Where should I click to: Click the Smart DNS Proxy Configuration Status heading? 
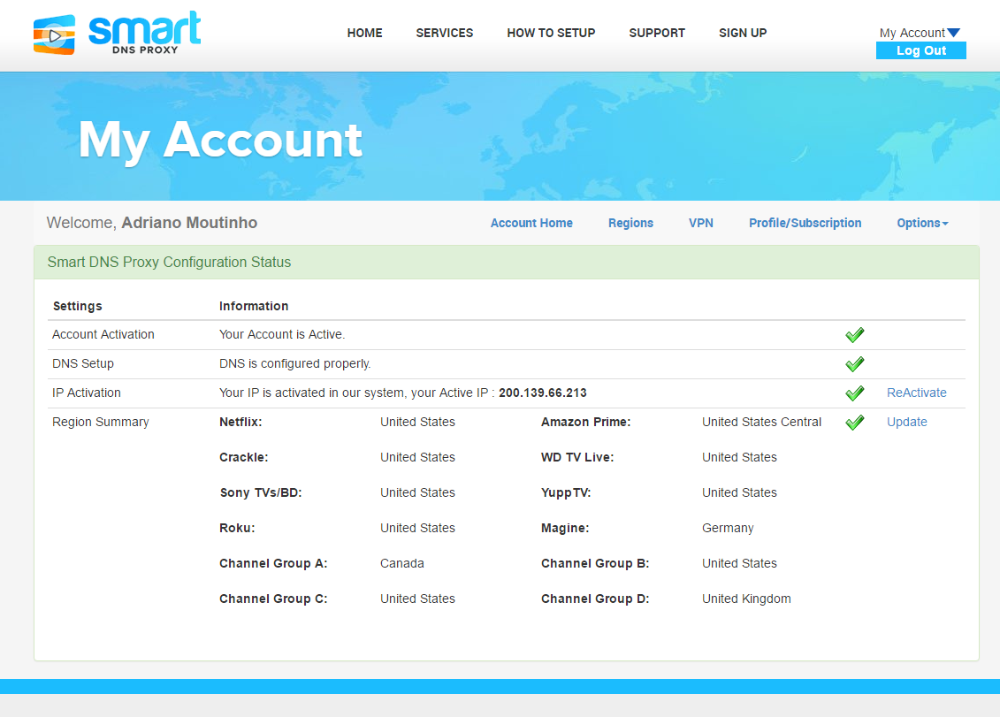pos(169,262)
